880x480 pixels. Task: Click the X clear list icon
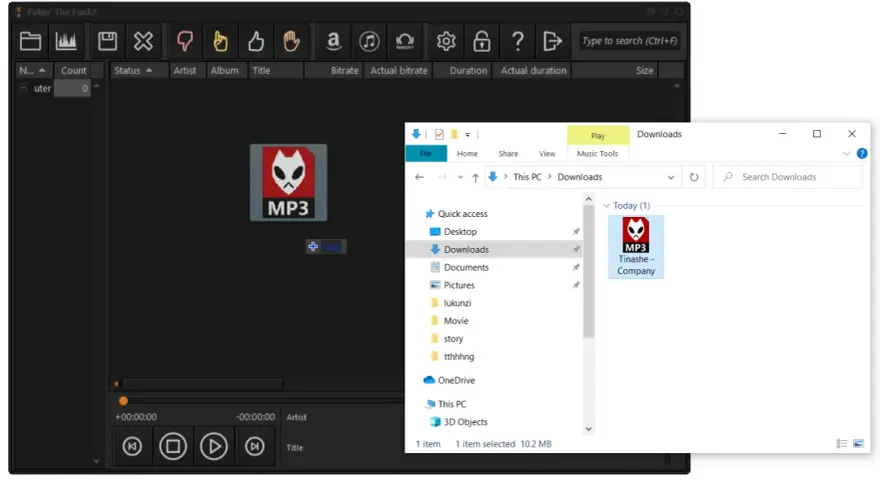(143, 41)
